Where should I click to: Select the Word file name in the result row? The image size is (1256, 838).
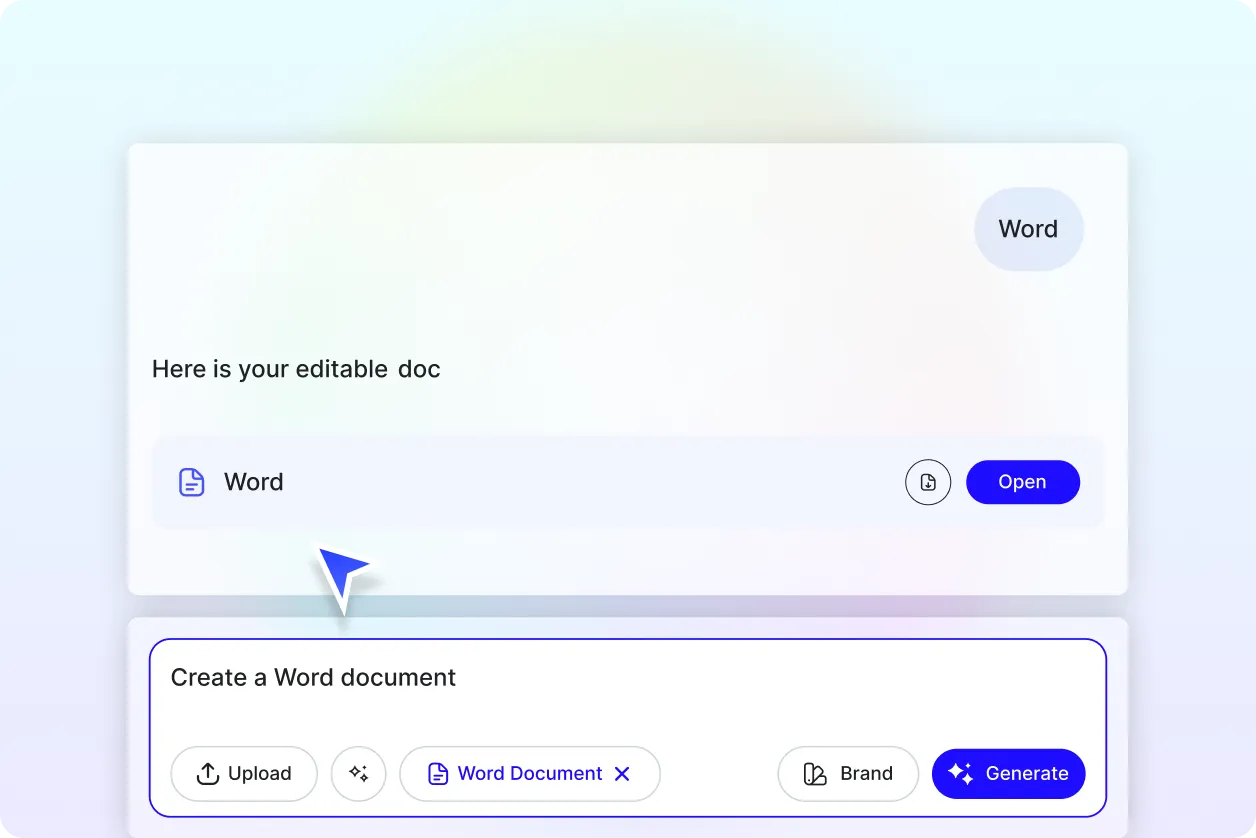tap(254, 482)
